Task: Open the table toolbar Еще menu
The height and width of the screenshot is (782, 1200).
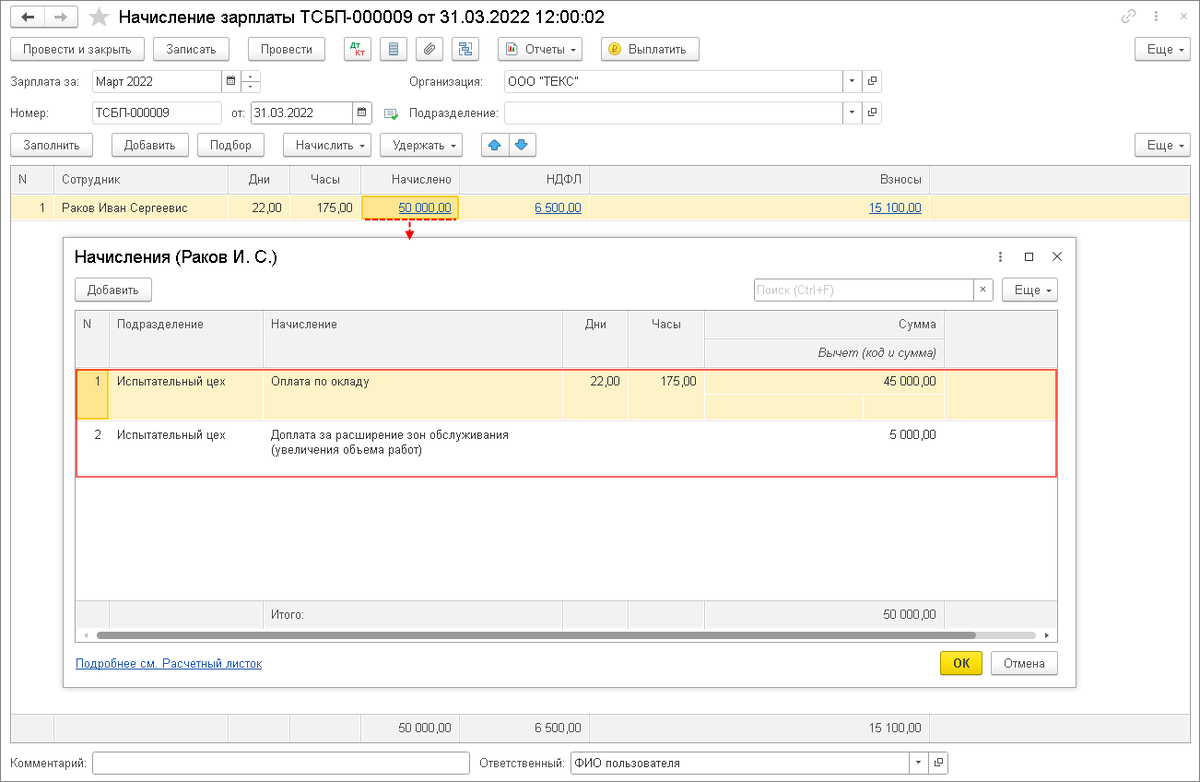Action: pos(1163,145)
